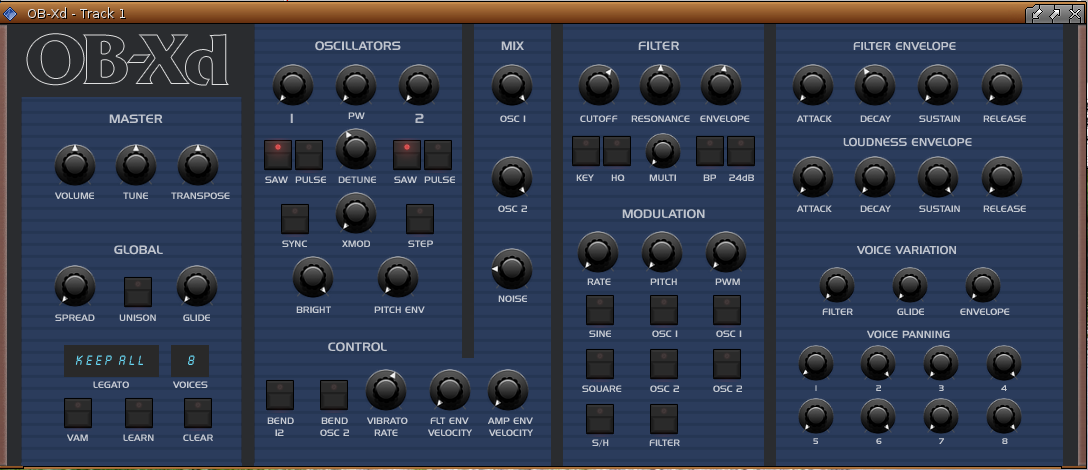Open the VOICES count display showing 8

click(190, 360)
